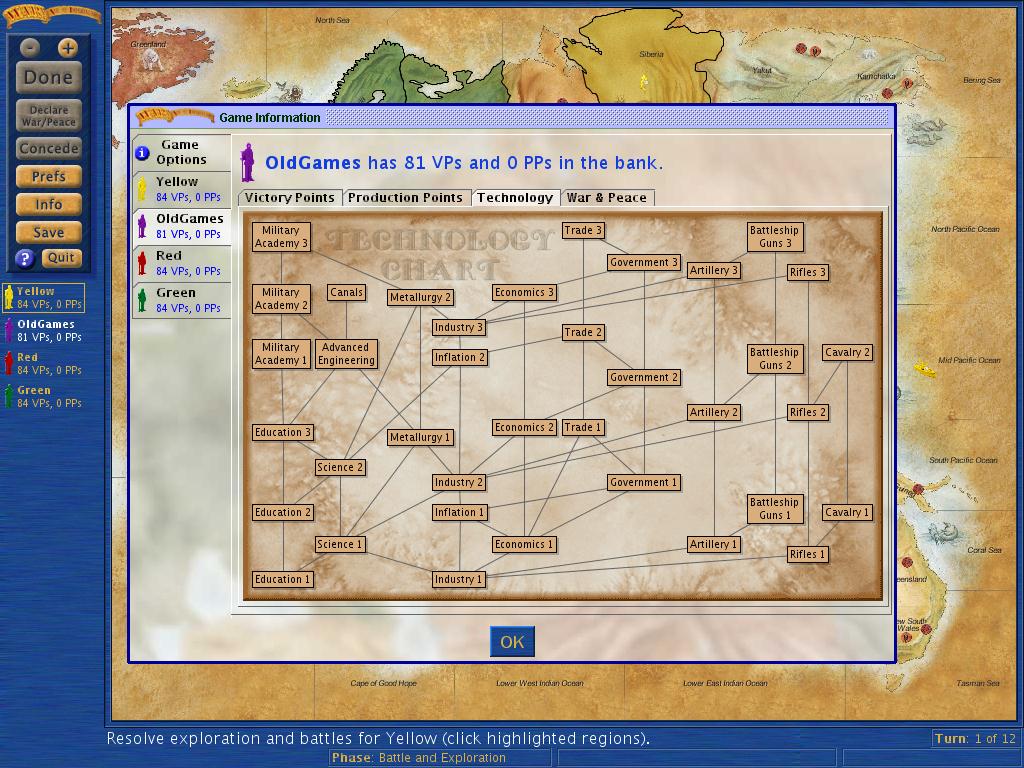Click the large purple soldier in the header
Viewport: 1024px width, 768px height.
tap(248, 162)
